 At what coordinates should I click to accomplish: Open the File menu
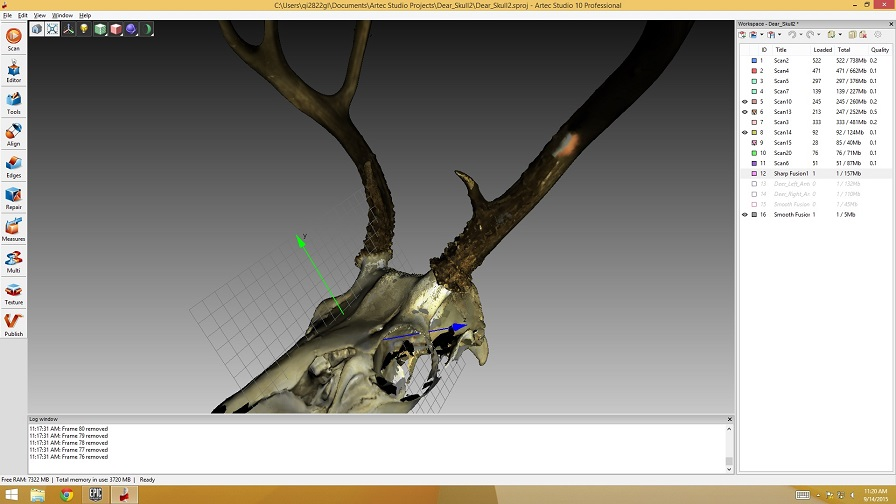(7, 15)
